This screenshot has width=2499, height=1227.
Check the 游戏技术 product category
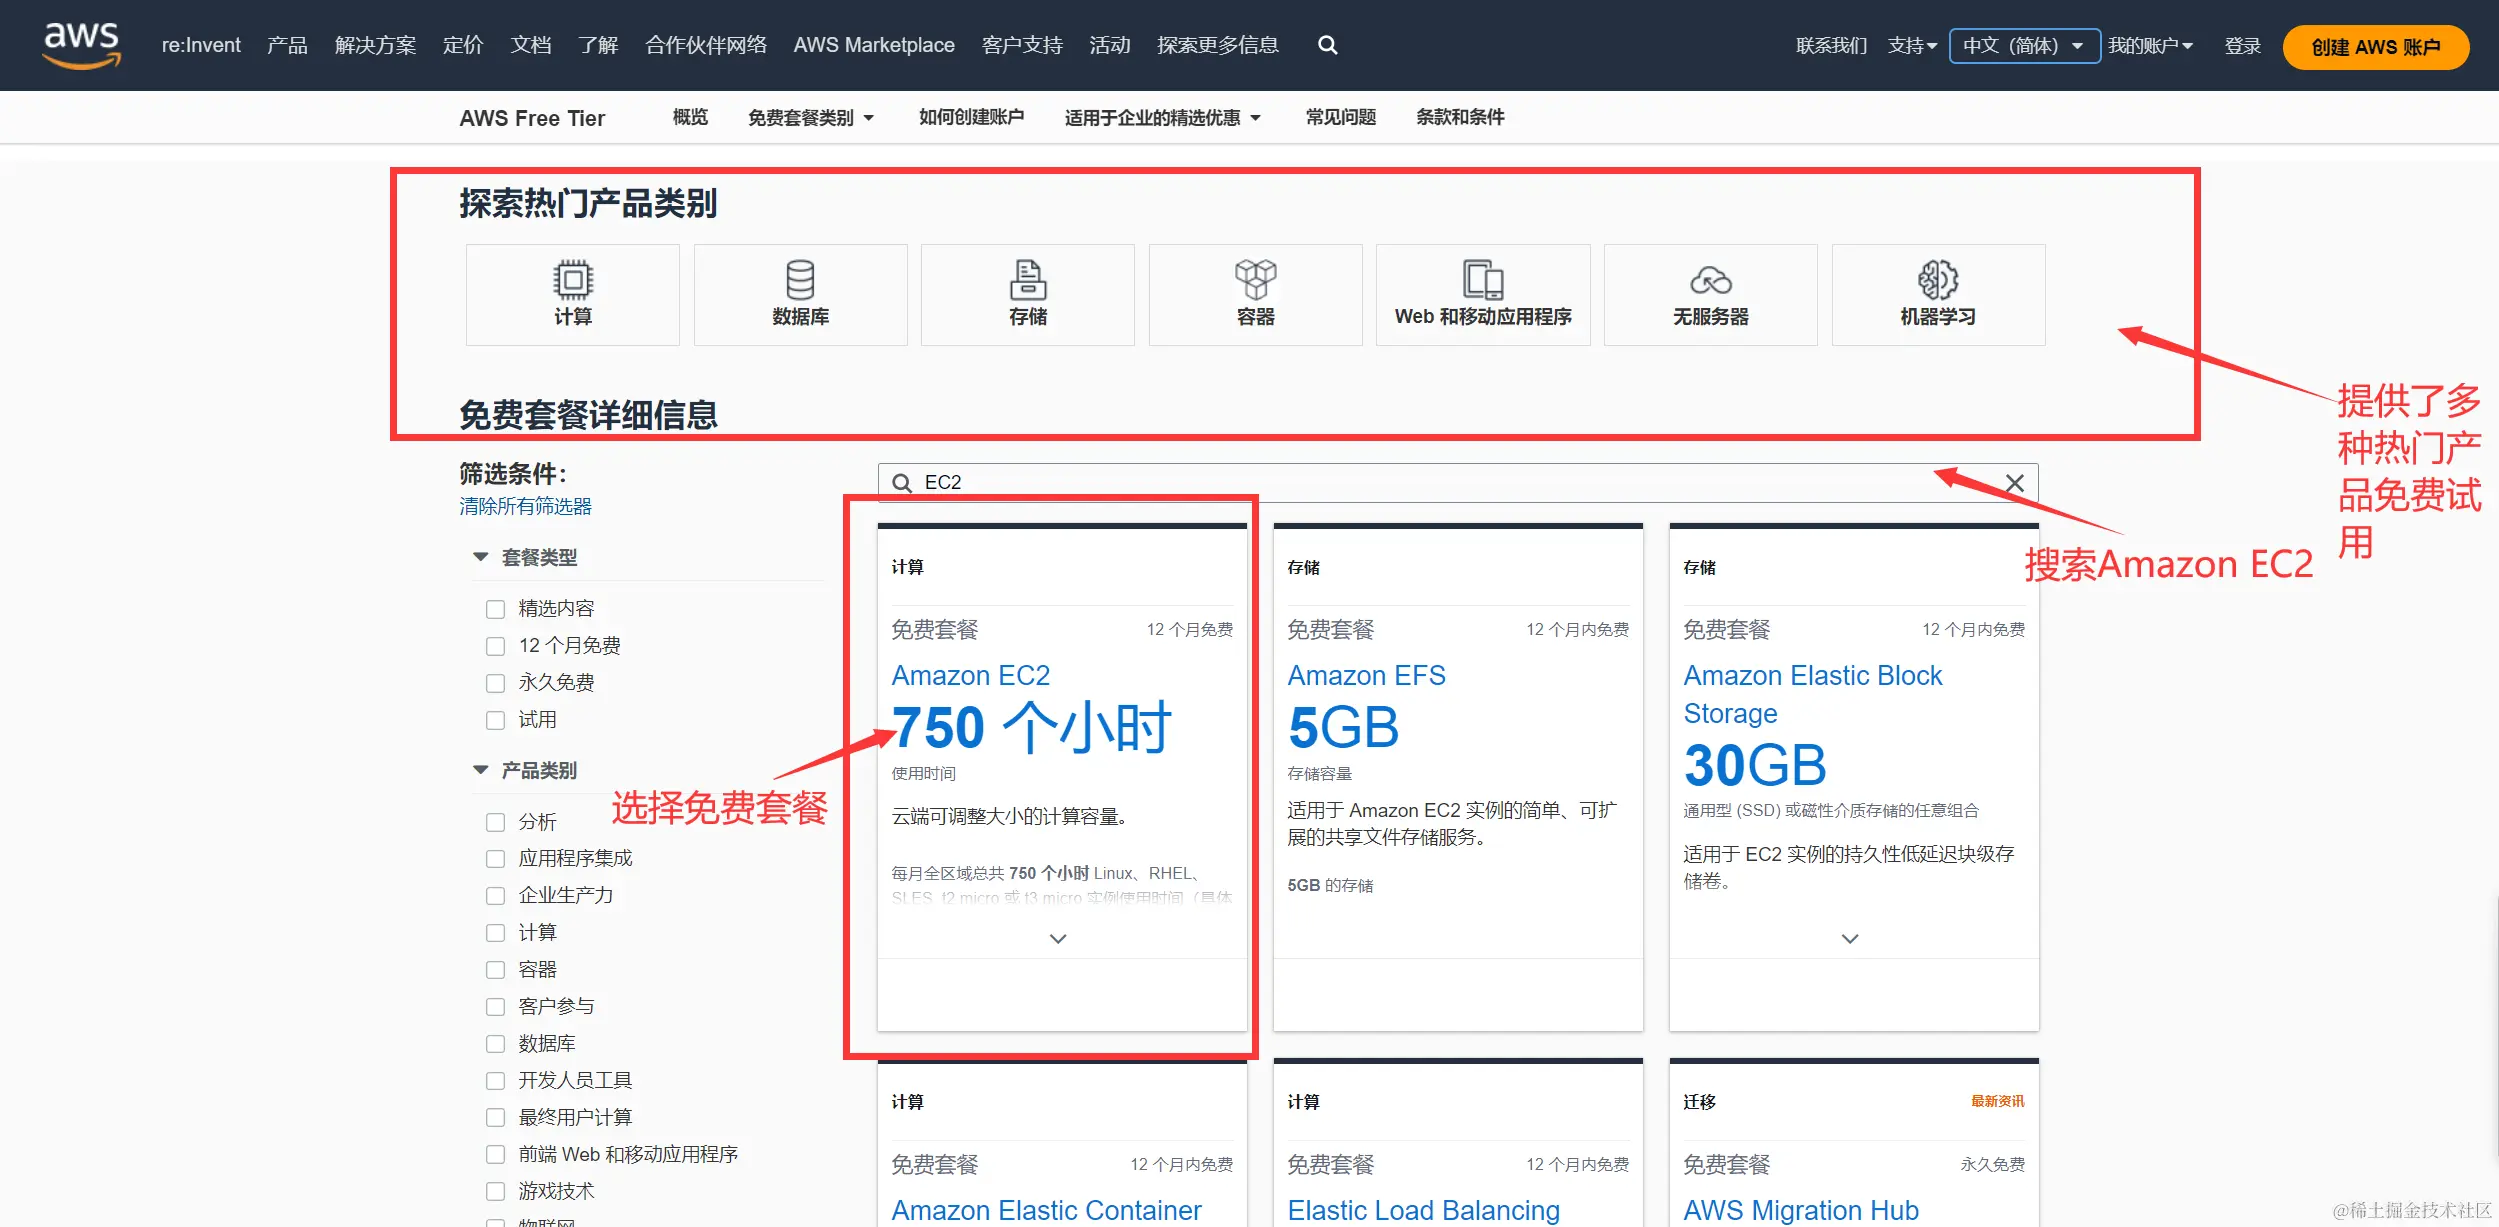click(x=495, y=1192)
